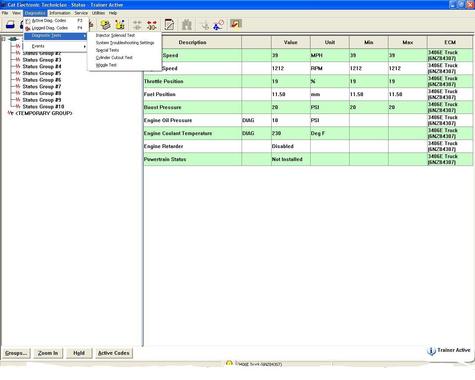Select Status Group #4 in tree
The width and height of the screenshot is (475, 380).
(x=42, y=67)
